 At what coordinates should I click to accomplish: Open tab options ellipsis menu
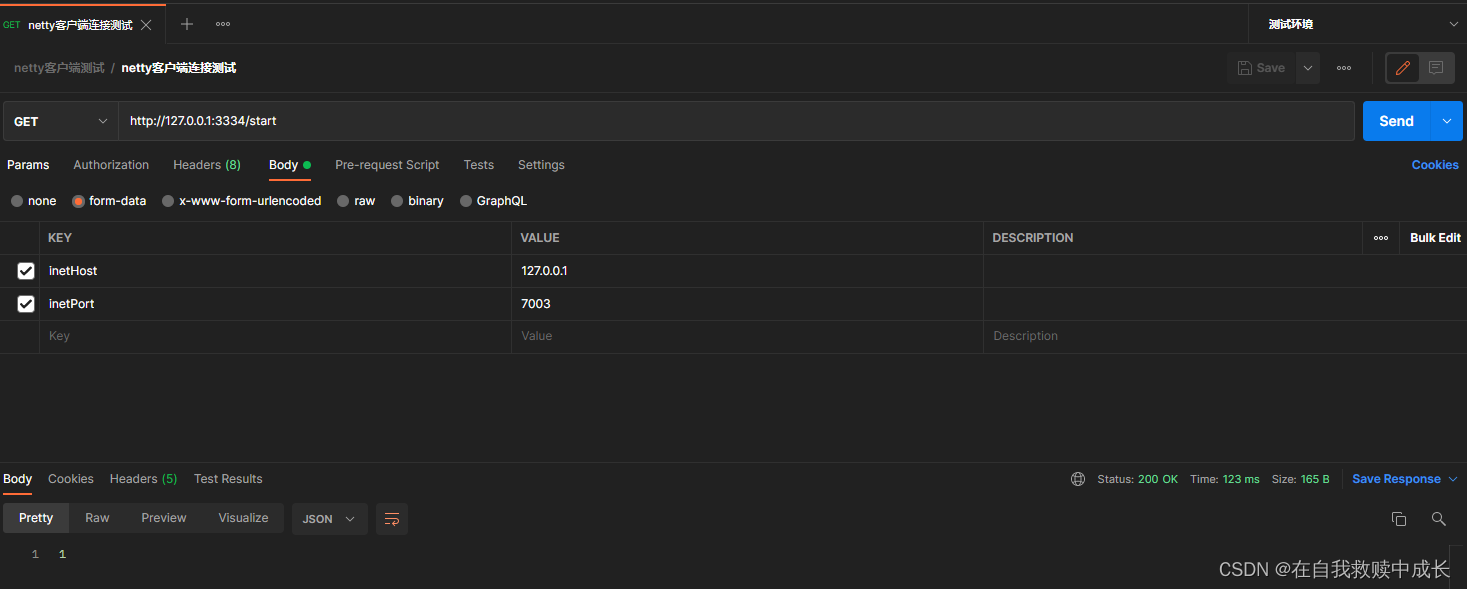[223, 24]
